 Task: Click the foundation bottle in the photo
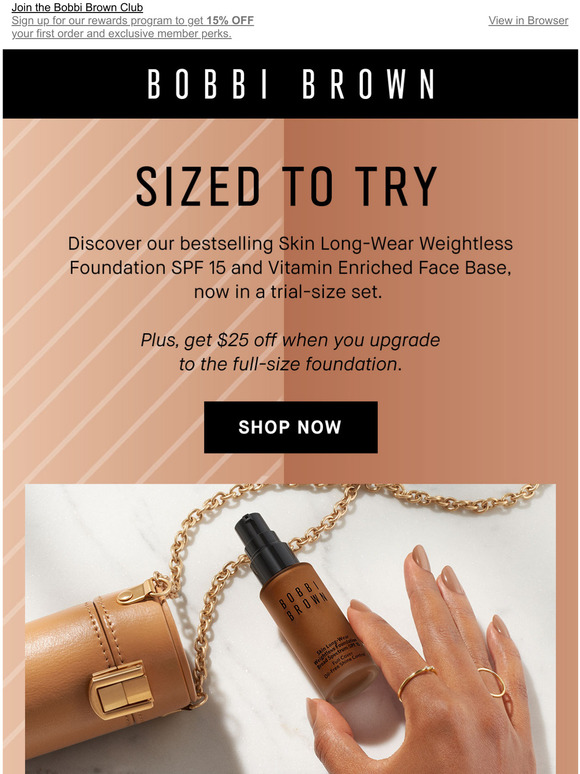tap(305, 607)
